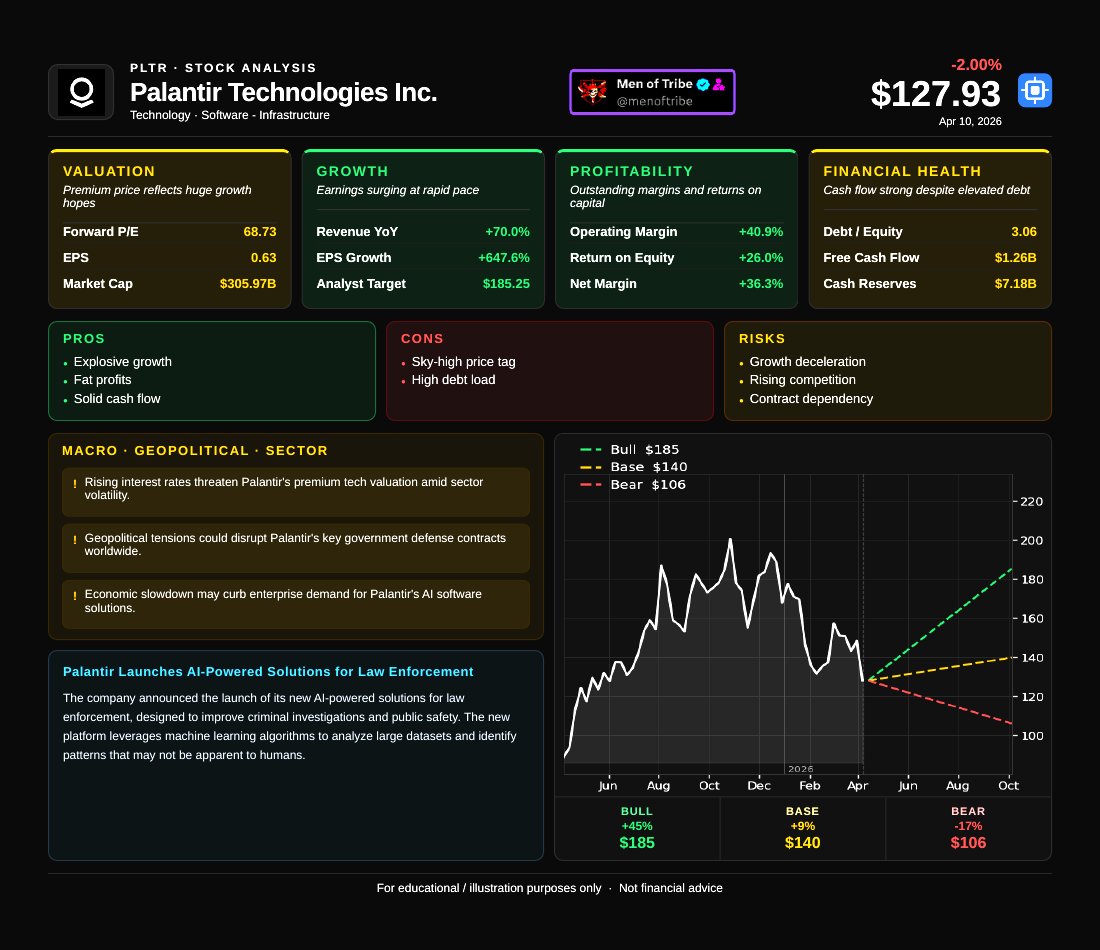Screen dimensions: 1100x950
Task: Click the Cash Reserves value $7.18B
Action: pyautogui.click(x=1015, y=283)
